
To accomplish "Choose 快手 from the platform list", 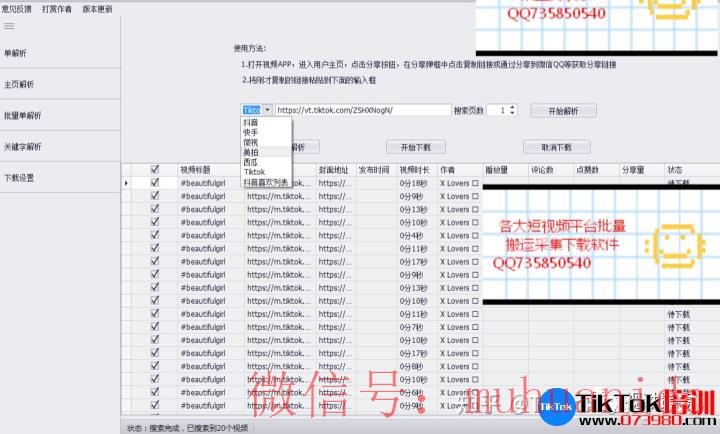I will [266, 132].
